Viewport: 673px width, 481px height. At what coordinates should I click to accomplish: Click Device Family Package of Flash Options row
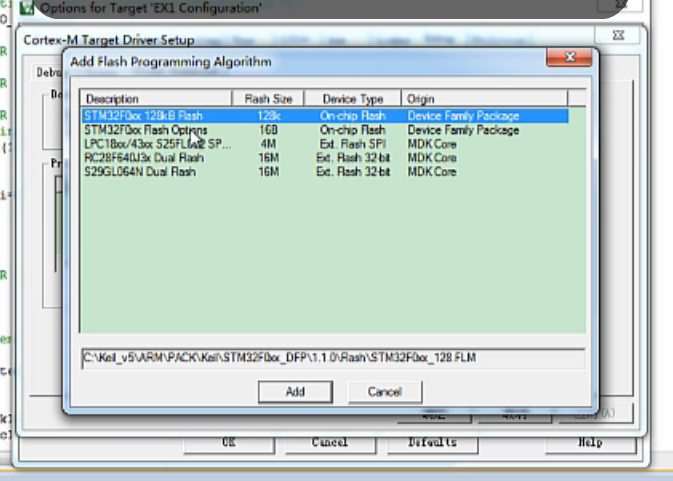(463, 130)
